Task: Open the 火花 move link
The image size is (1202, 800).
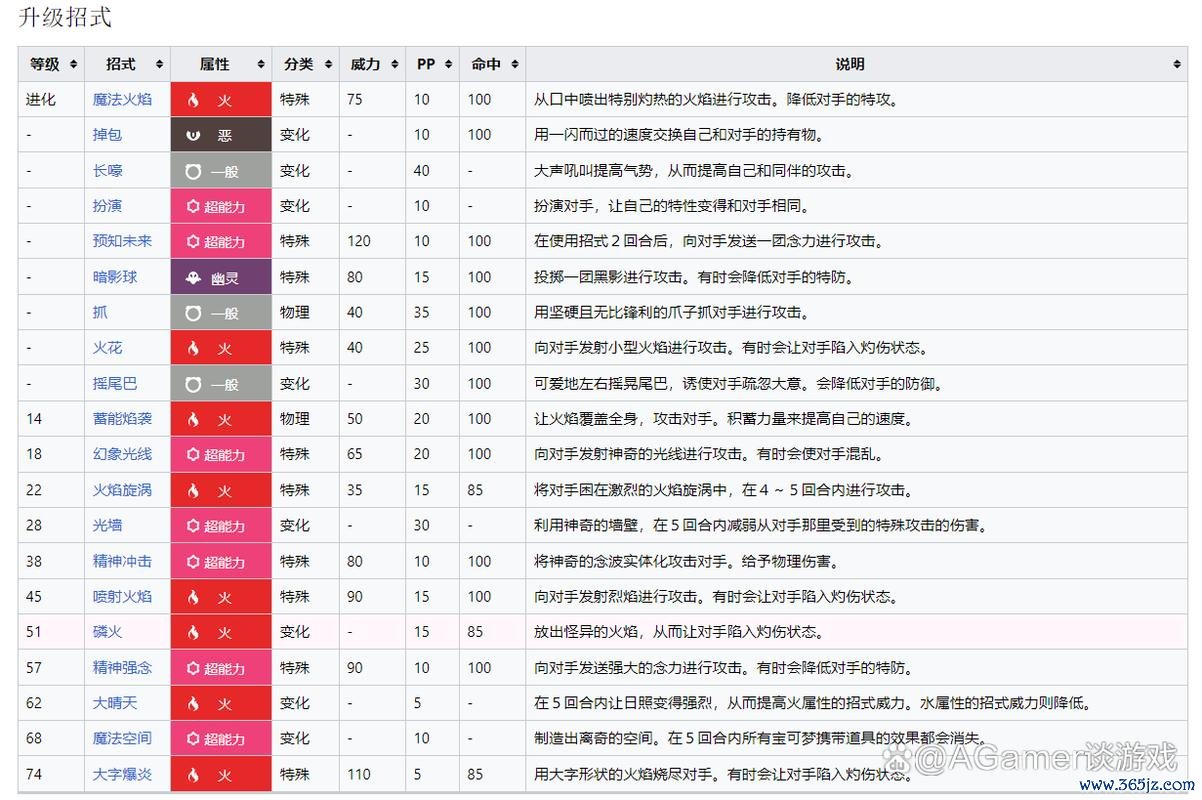Action: (x=107, y=348)
